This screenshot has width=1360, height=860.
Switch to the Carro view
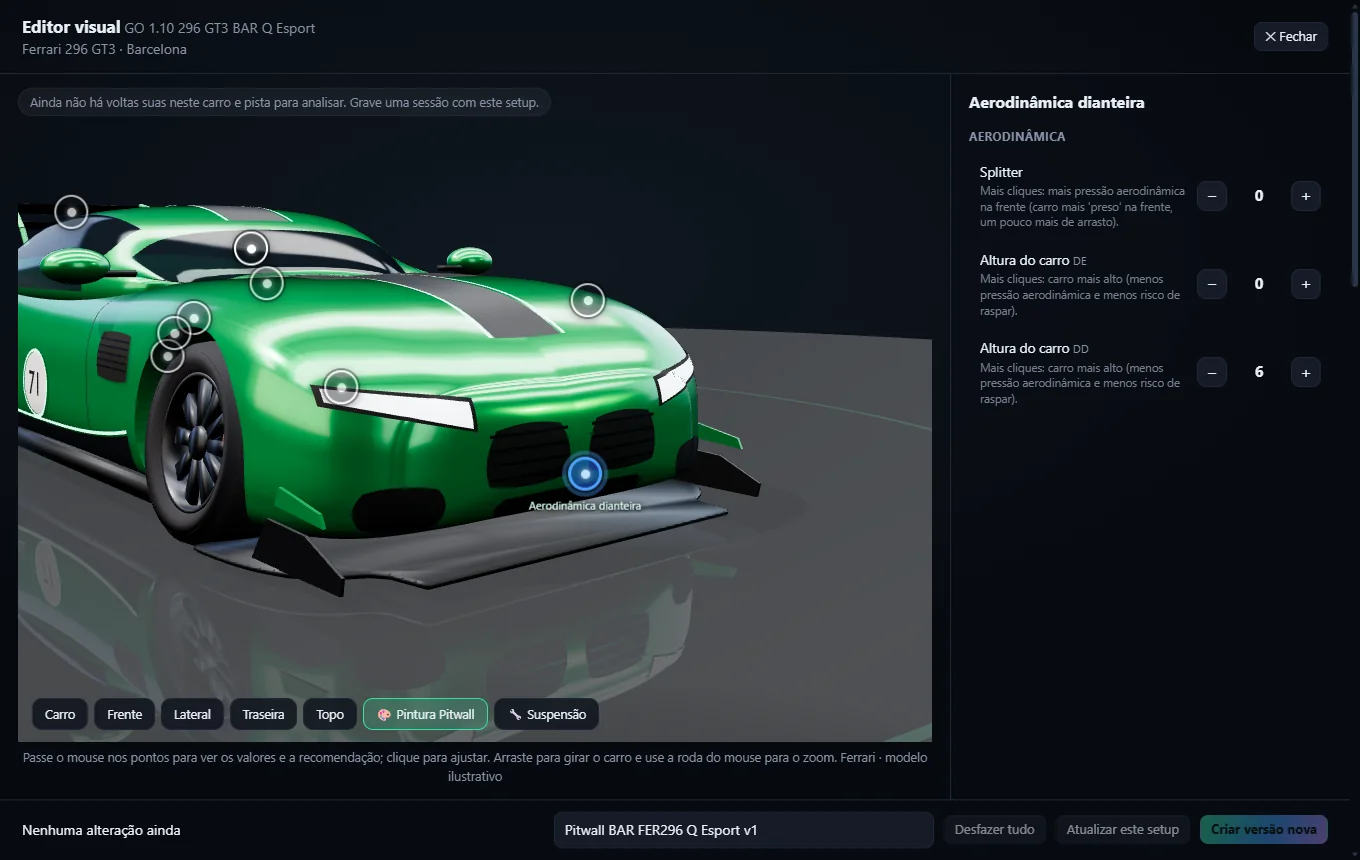(60, 714)
